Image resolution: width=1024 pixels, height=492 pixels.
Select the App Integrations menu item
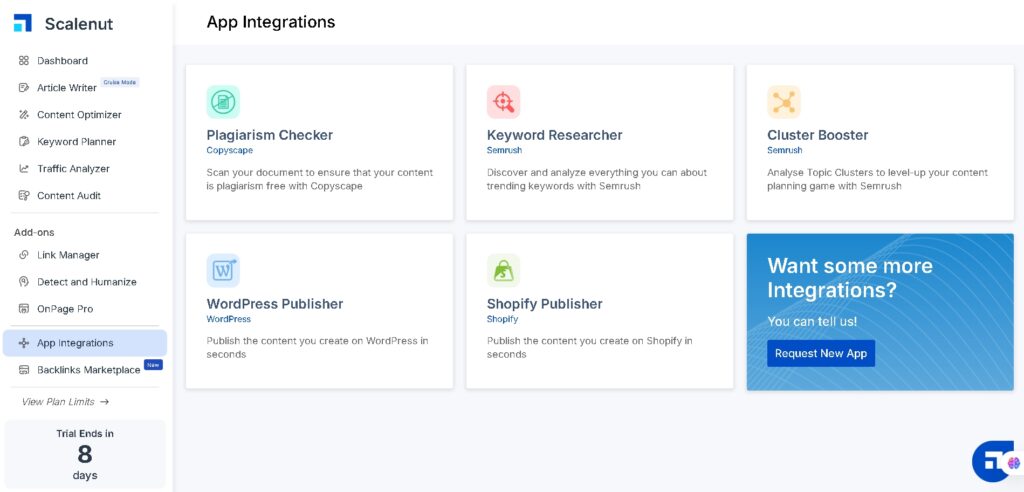(85, 343)
